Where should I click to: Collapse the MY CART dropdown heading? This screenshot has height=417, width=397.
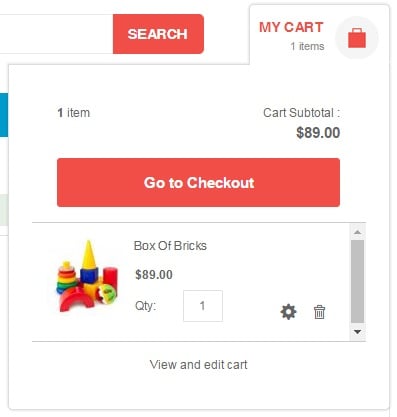[x=291, y=27]
